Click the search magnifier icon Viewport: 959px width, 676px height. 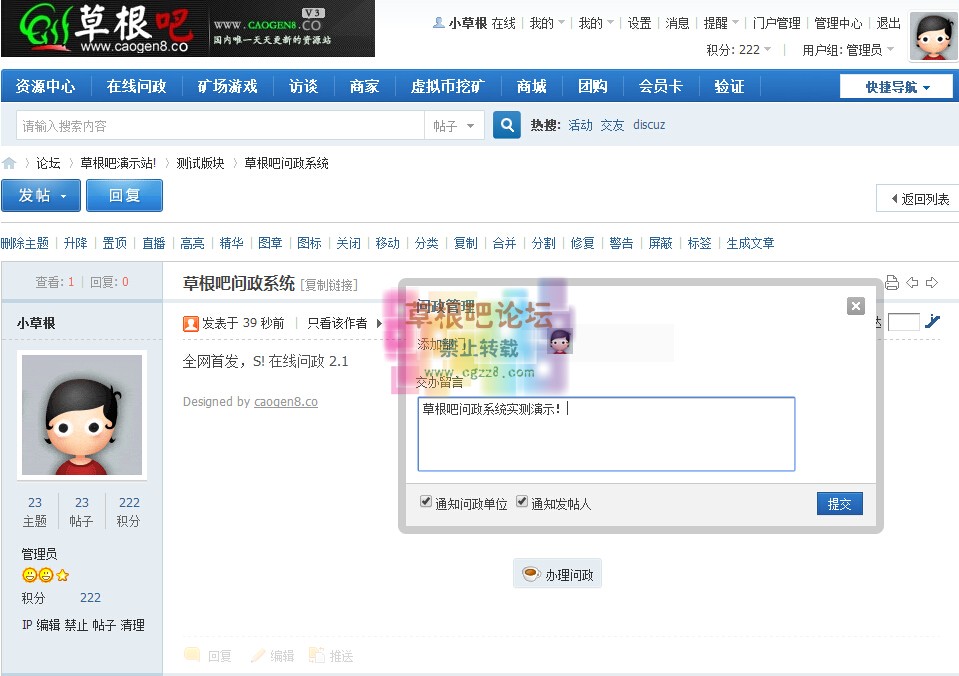point(505,124)
